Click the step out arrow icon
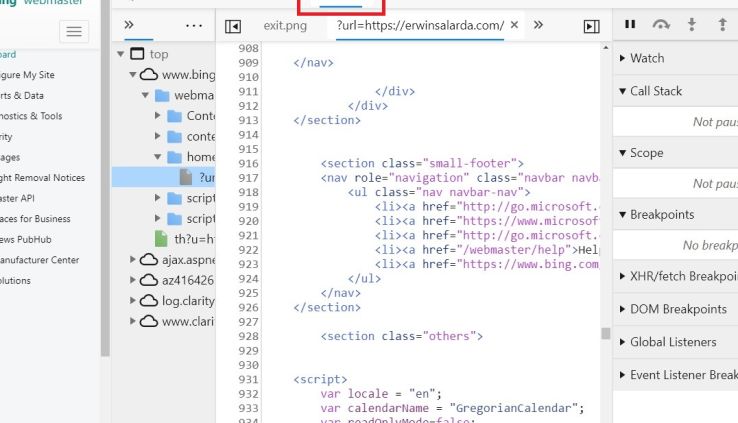The width and height of the screenshot is (738, 423). tap(722, 25)
